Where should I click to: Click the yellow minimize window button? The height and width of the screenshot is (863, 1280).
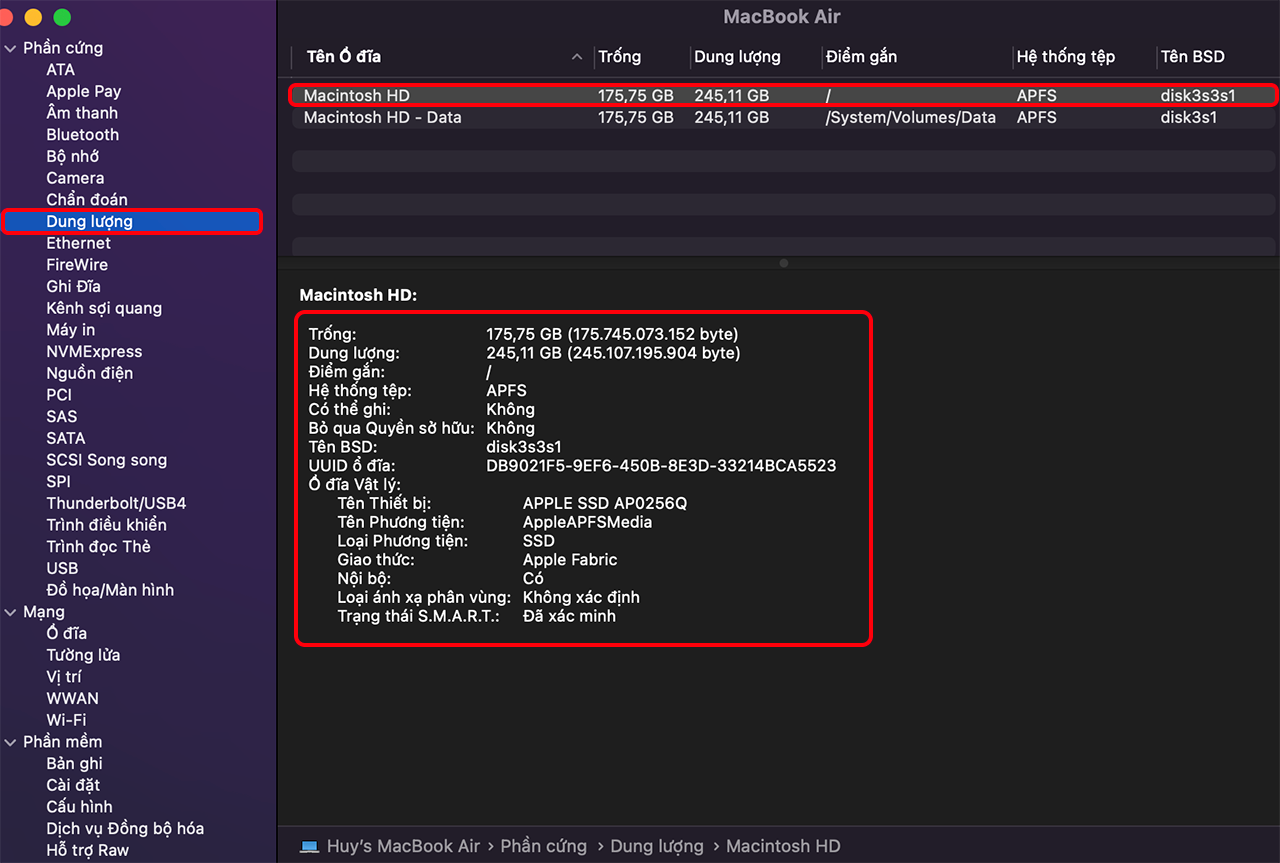[x=33, y=18]
